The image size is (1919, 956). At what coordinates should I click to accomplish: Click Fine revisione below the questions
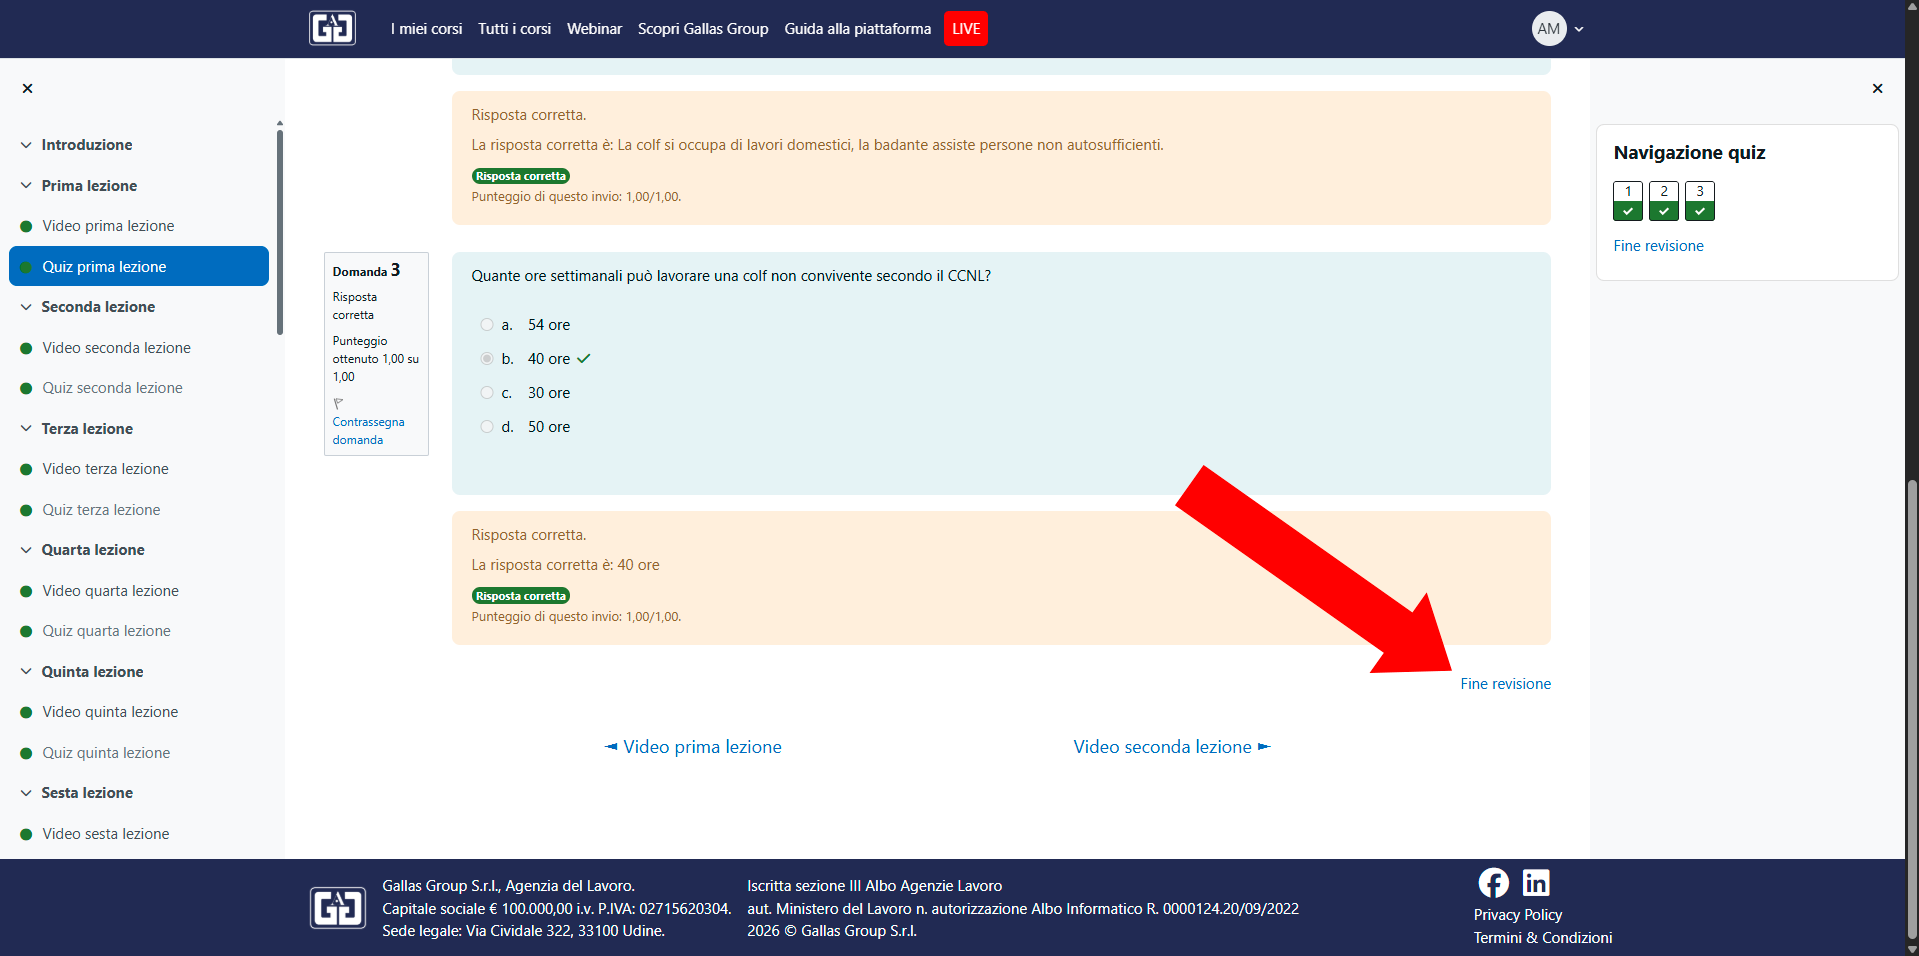[x=1505, y=684]
